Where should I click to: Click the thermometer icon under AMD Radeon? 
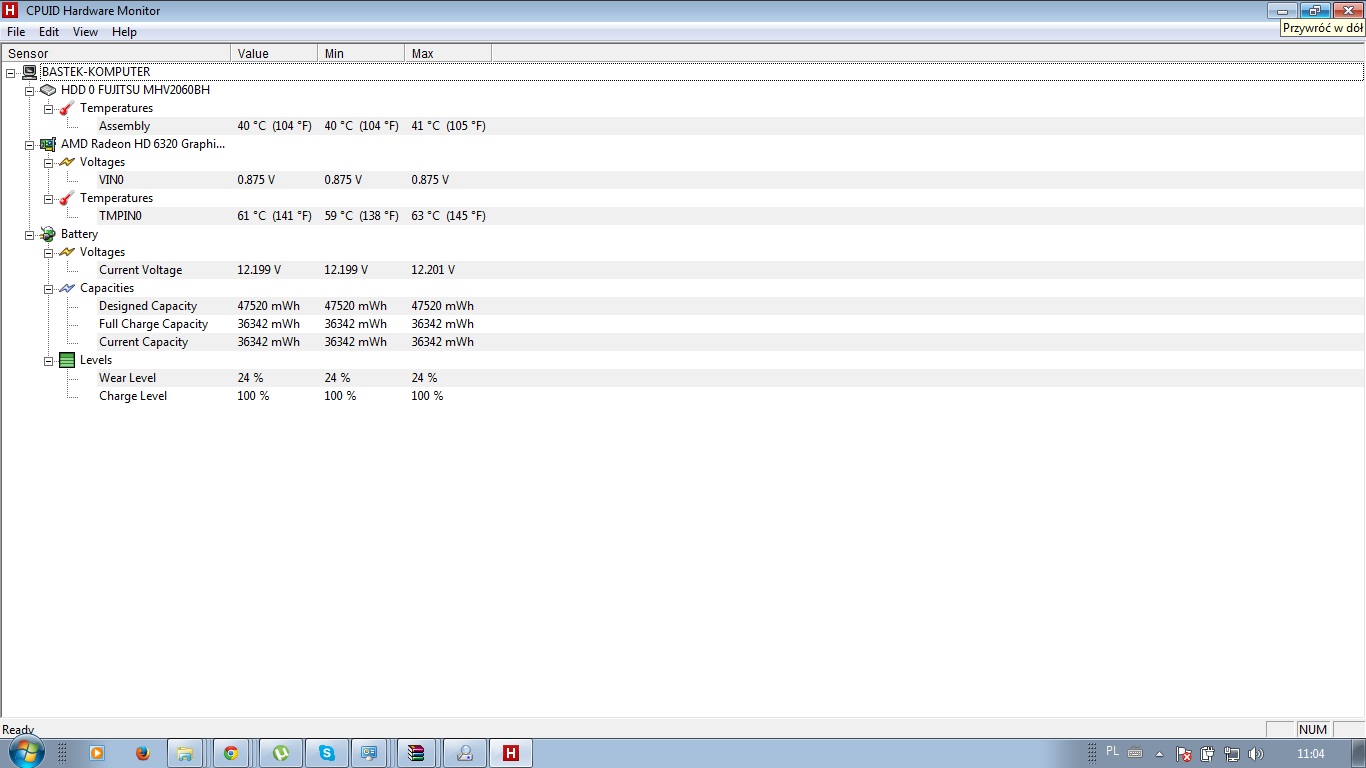click(67, 198)
